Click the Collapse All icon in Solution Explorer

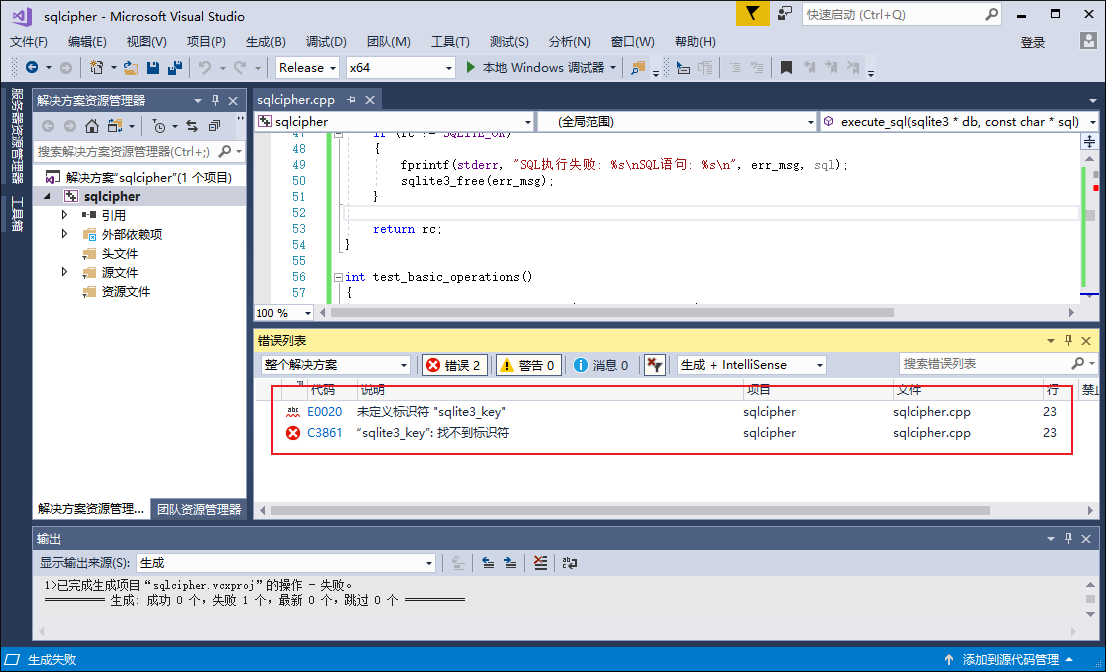tap(214, 126)
